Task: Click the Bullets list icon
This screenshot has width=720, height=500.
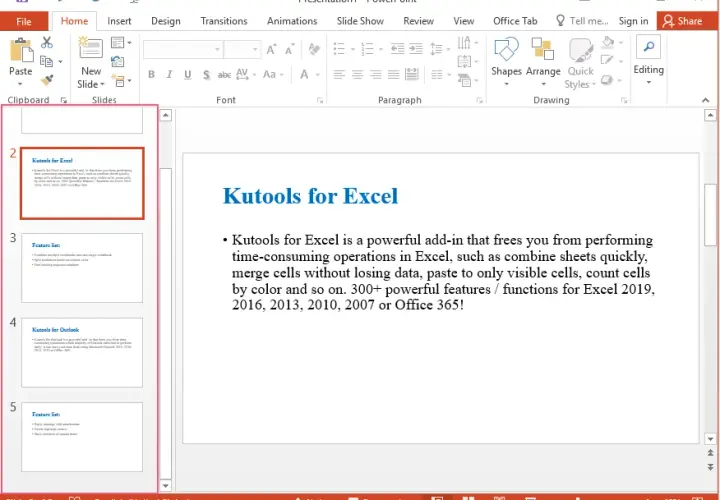Action: click(339, 49)
